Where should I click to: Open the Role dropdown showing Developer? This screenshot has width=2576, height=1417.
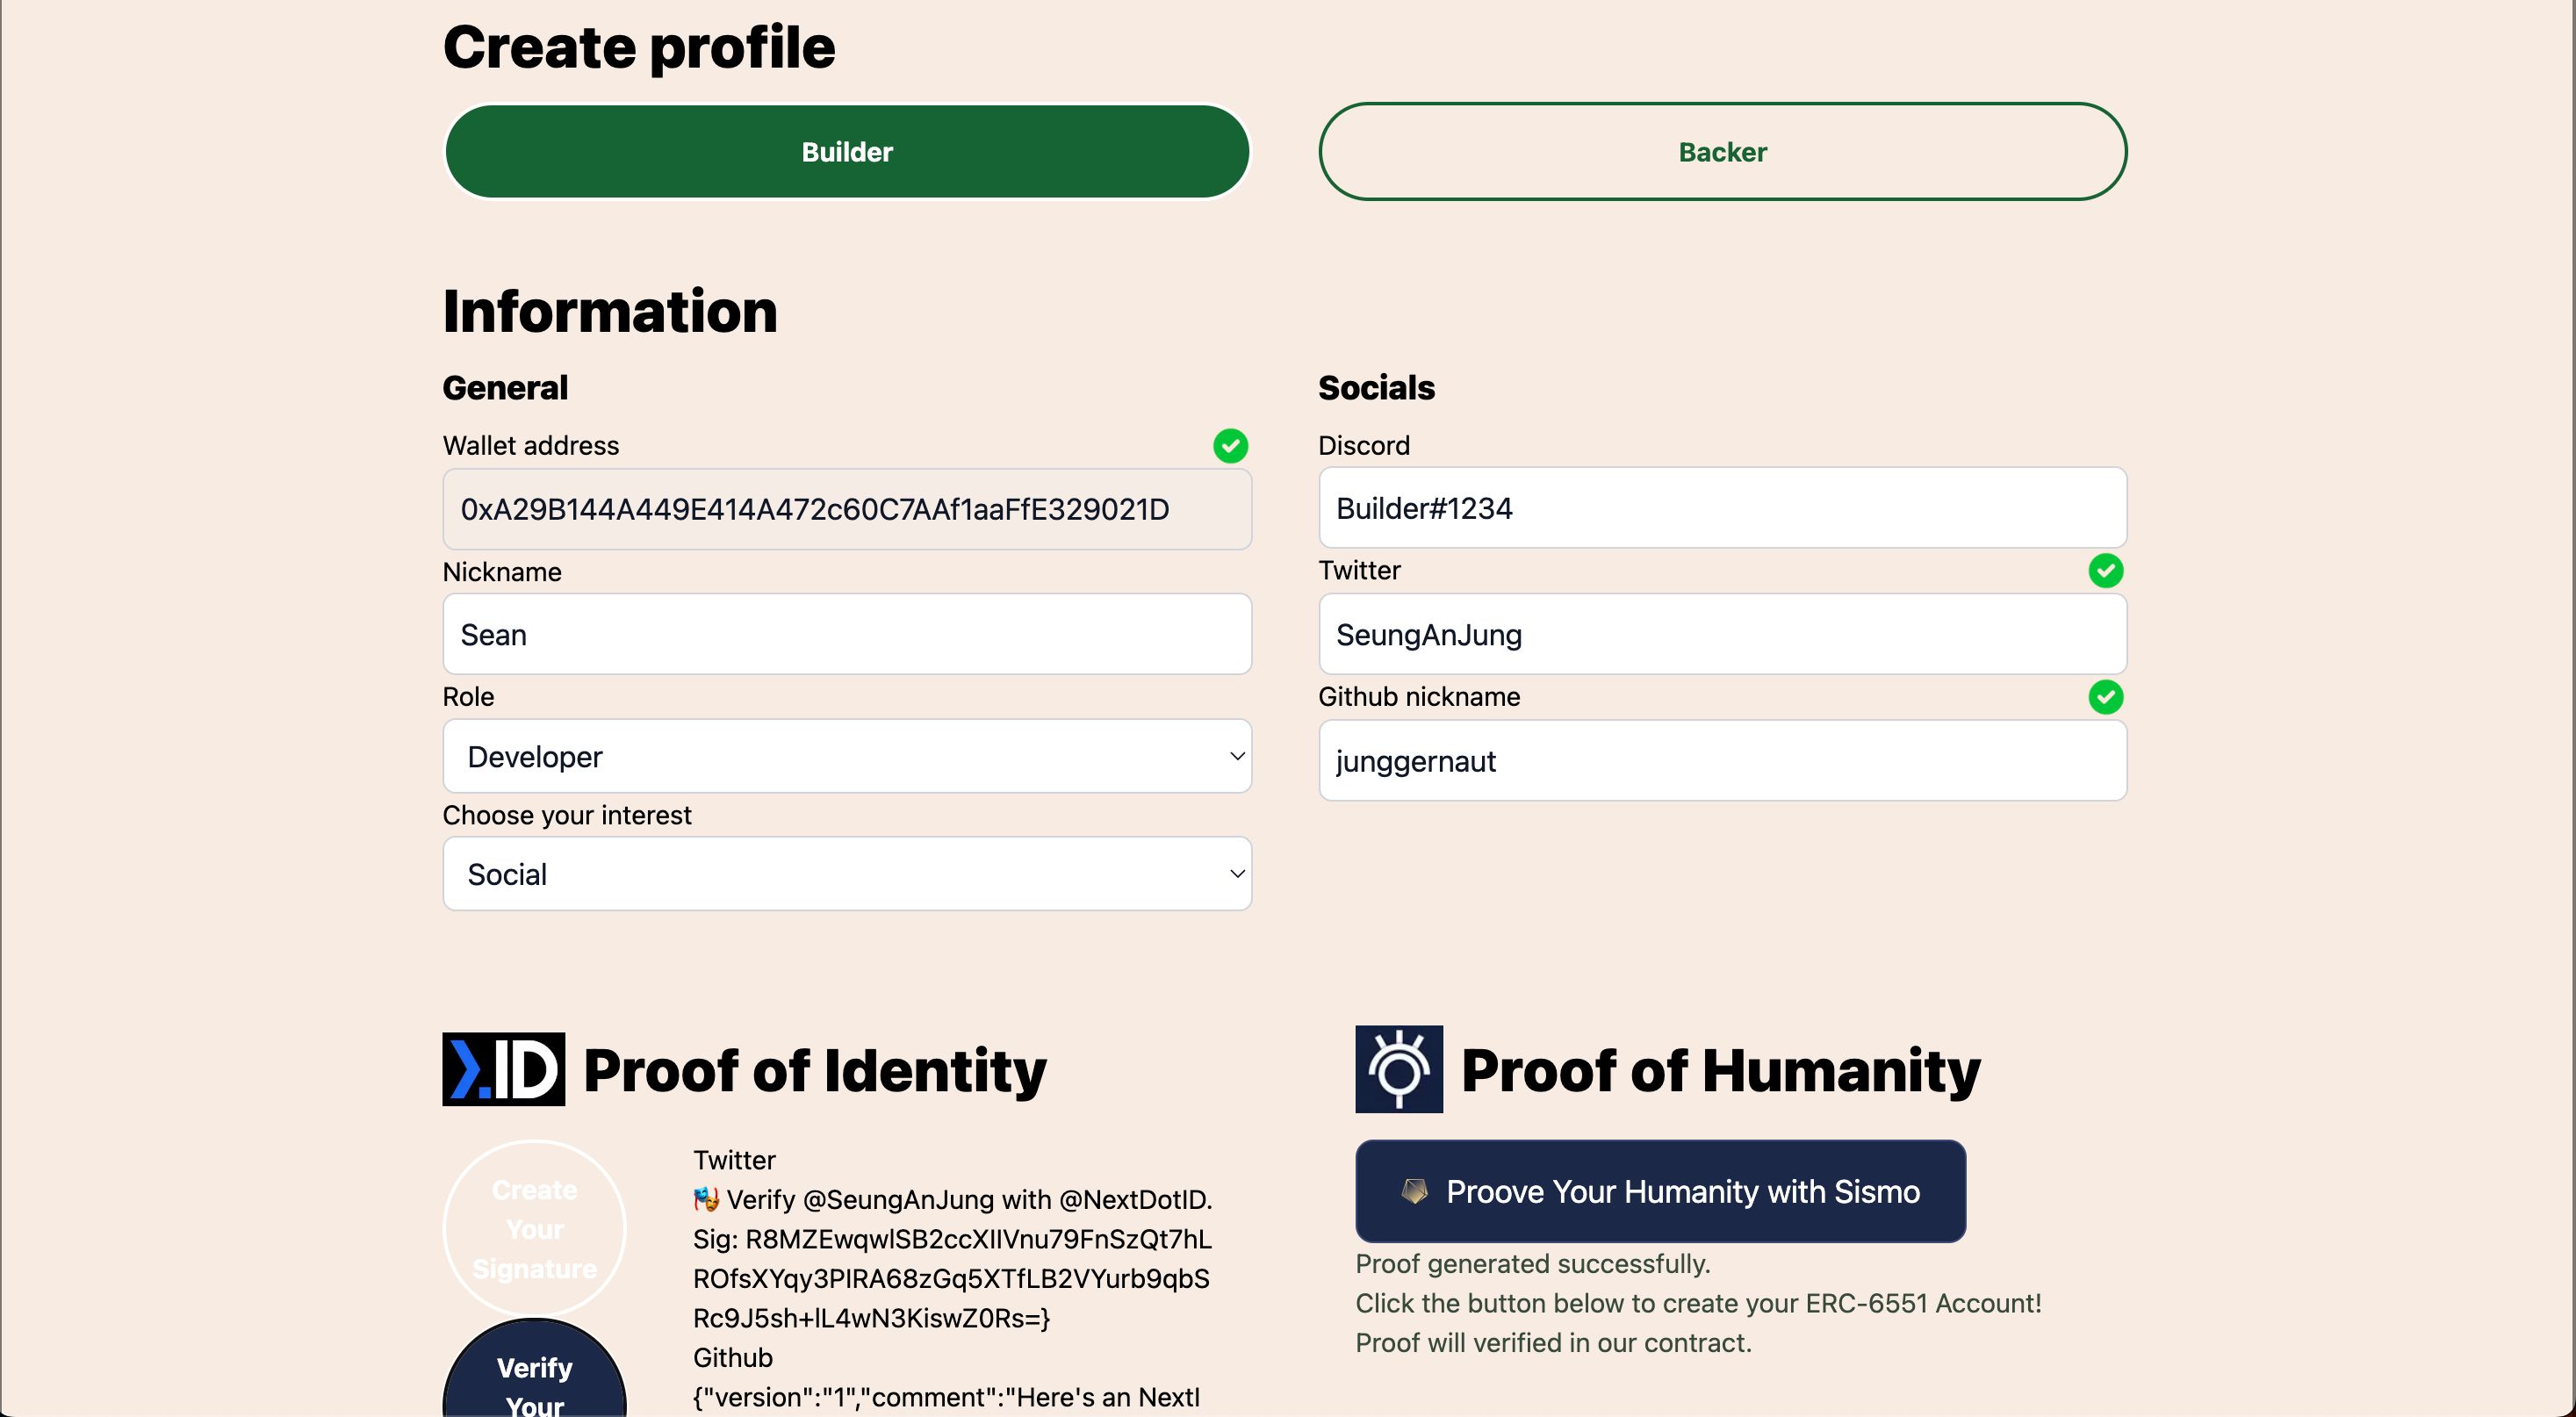coord(847,756)
